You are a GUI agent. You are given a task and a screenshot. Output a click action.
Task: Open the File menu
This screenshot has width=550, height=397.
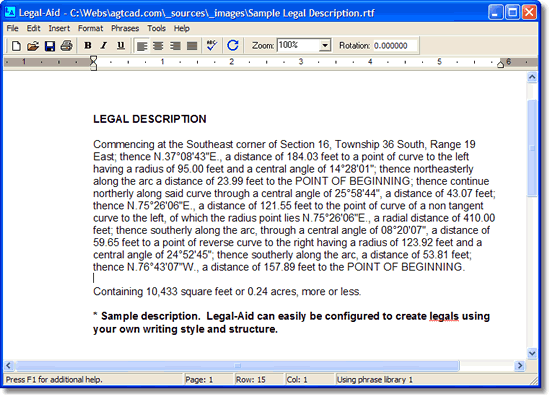(12, 28)
